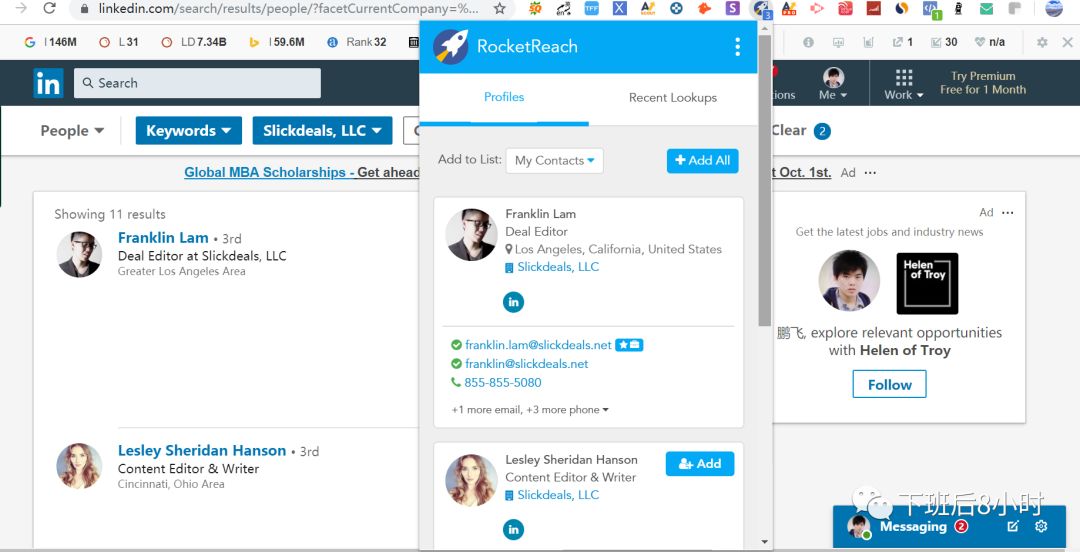Click the blue X extension icon
The height and width of the screenshot is (552, 1080).
(x=619, y=8)
